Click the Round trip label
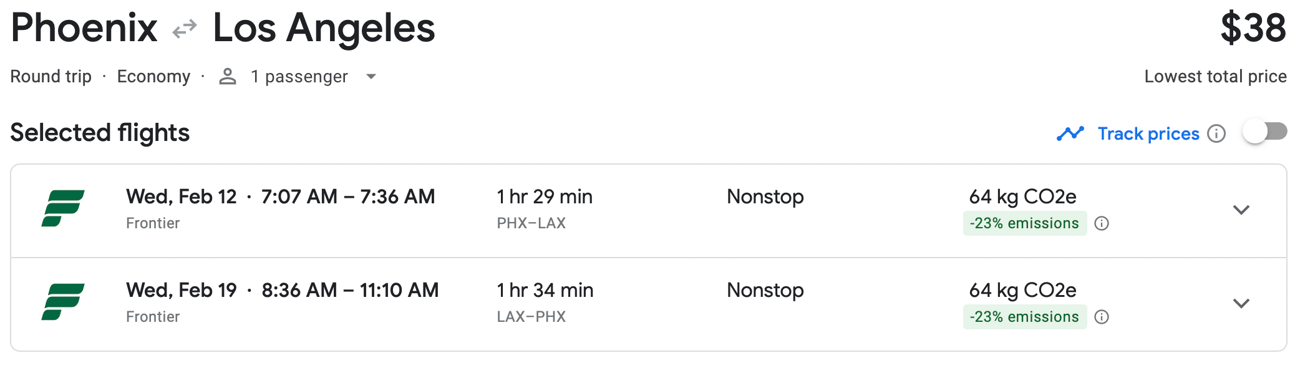This screenshot has height=368, width=1300. 51,77
